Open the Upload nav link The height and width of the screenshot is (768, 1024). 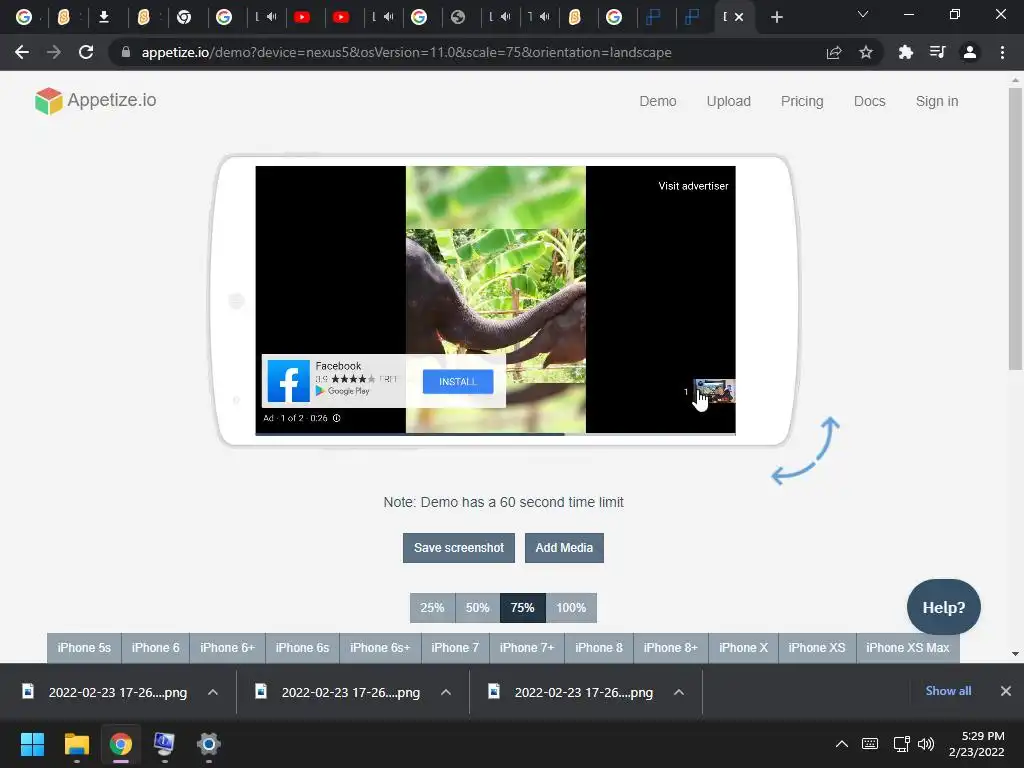729,101
